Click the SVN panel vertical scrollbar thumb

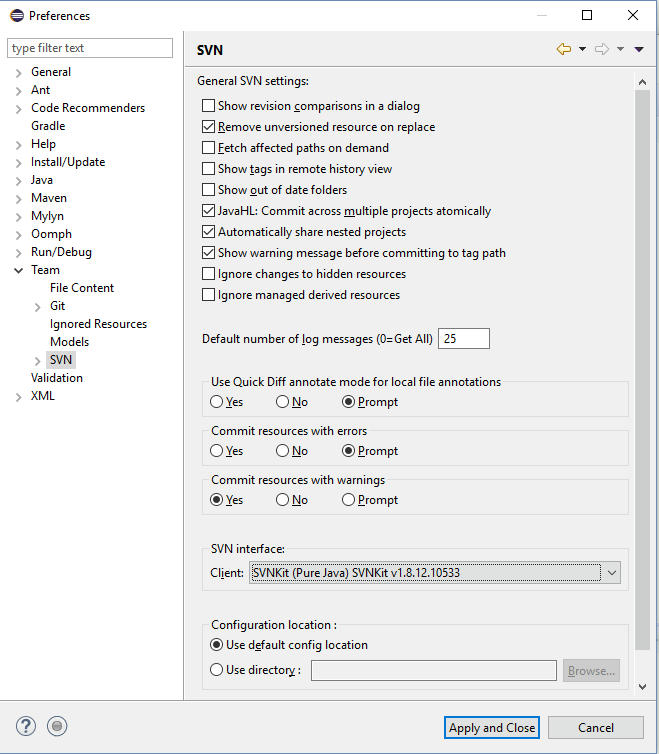pos(642,369)
